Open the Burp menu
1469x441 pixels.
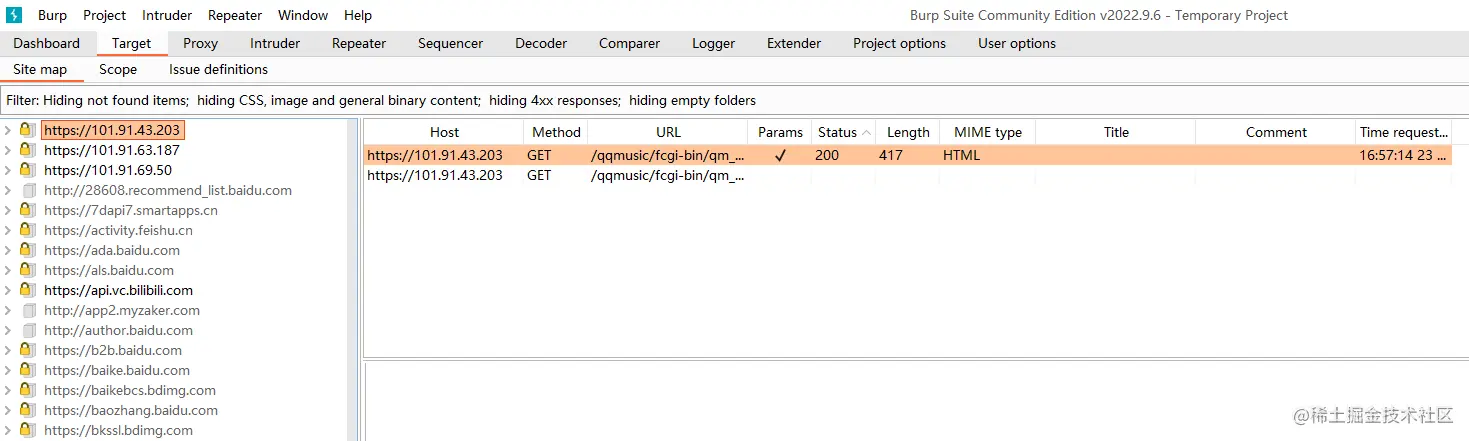pyautogui.click(x=53, y=15)
